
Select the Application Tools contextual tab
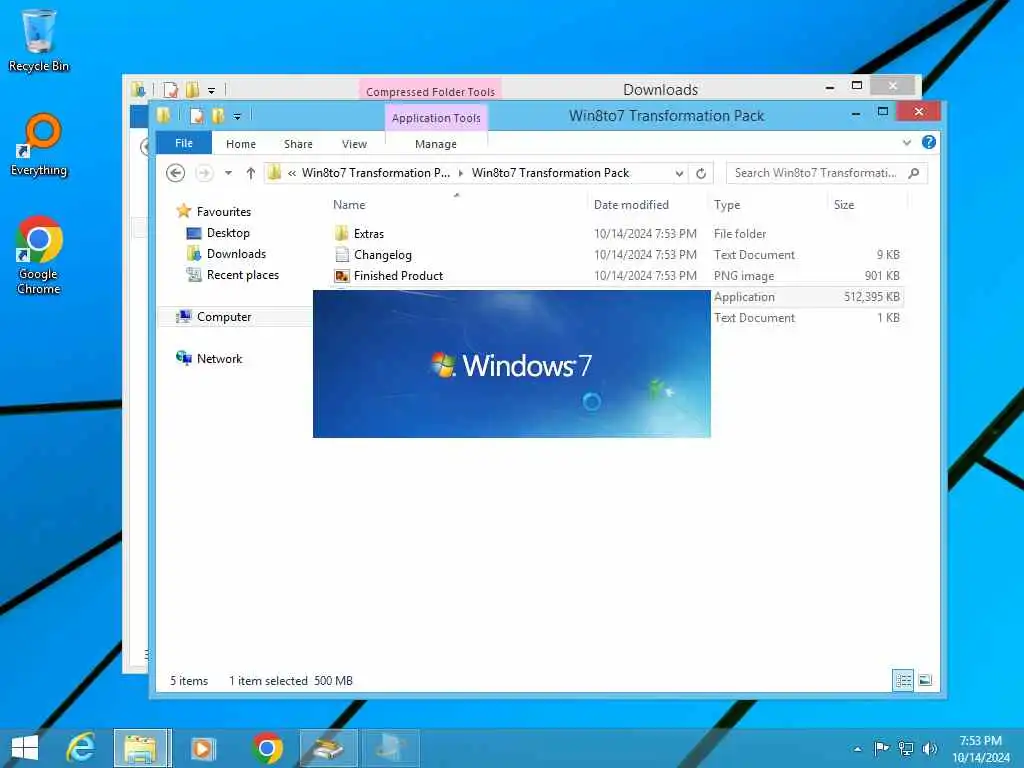[436, 118]
